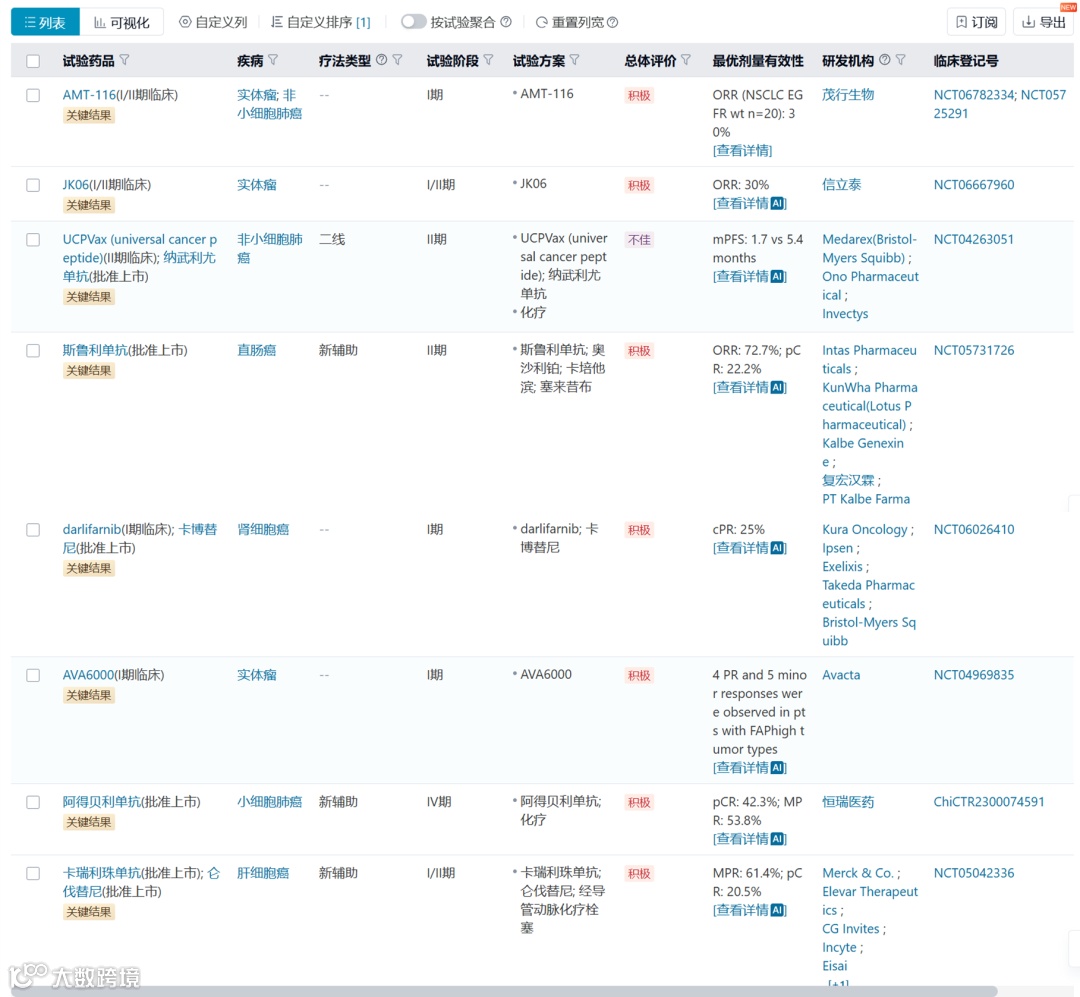Open registry ChiCTR2300074591
This screenshot has width=1080, height=997.
989,802
